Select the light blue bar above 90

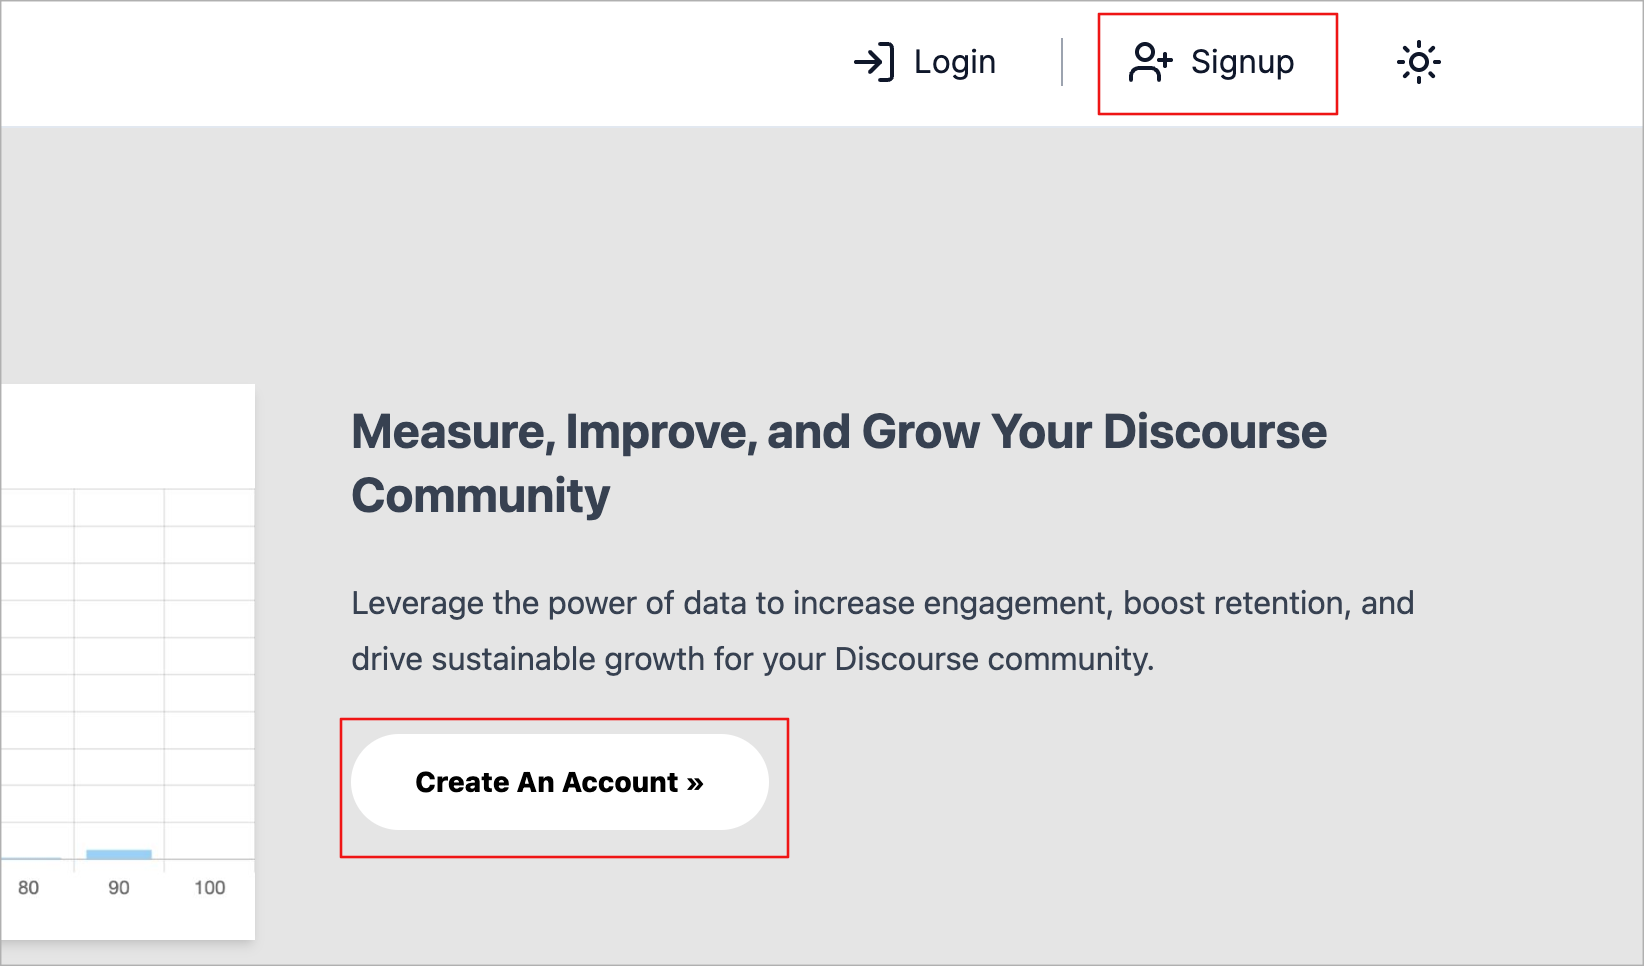(119, 854)
